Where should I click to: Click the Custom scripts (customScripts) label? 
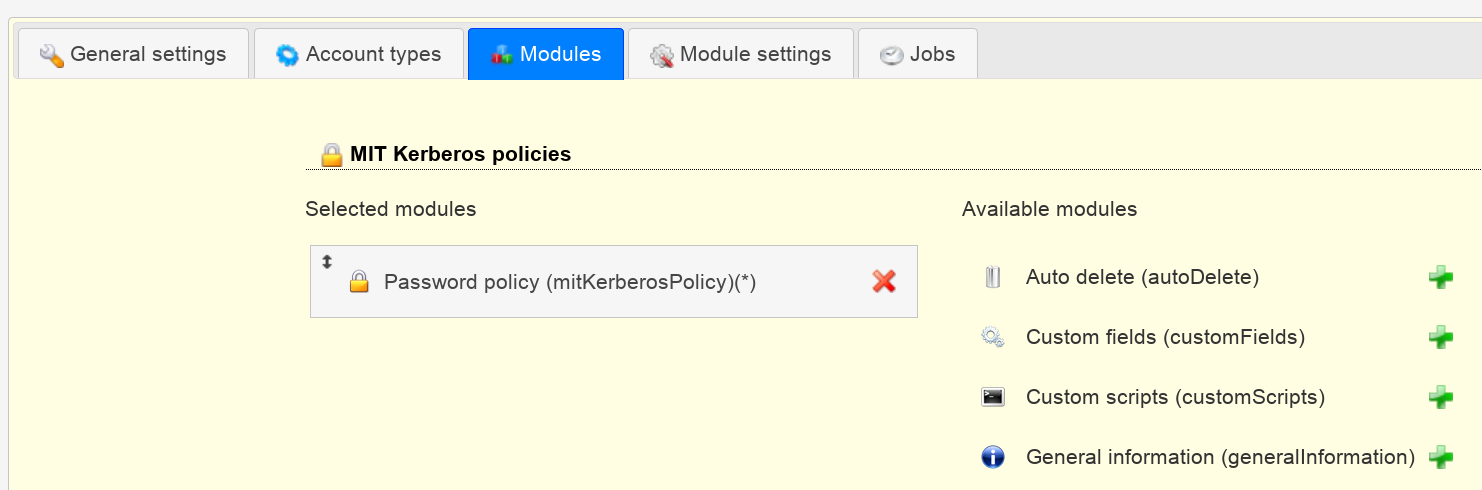tap(1175, 397)
